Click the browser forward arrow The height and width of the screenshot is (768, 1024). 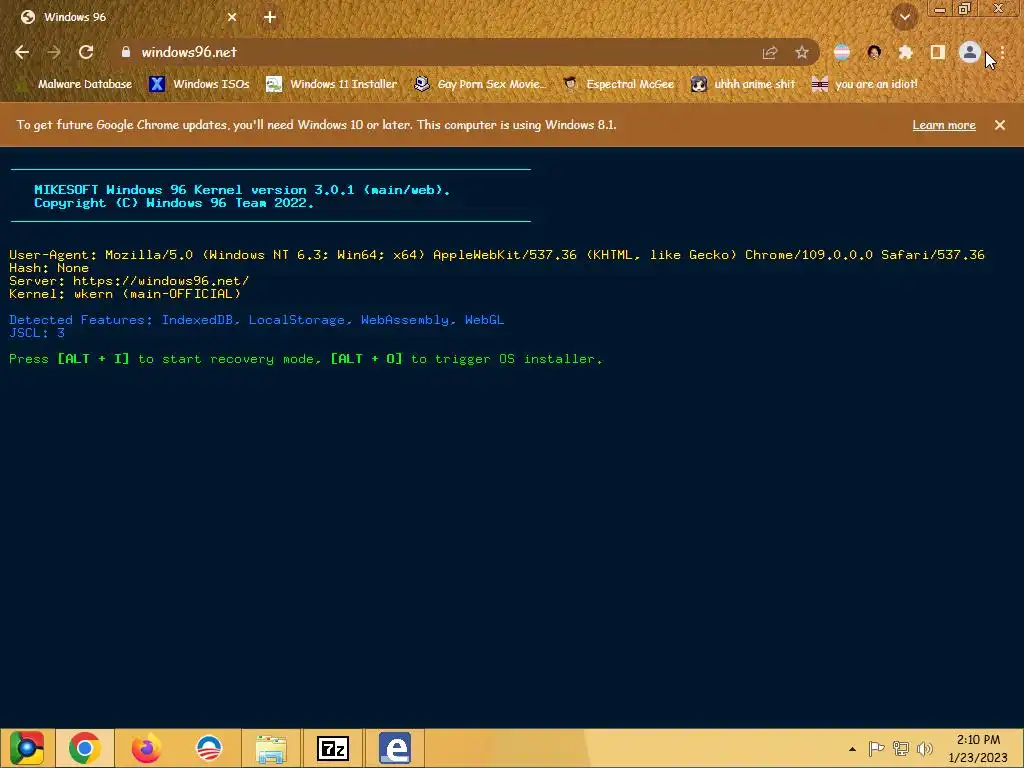click(54, 52)
